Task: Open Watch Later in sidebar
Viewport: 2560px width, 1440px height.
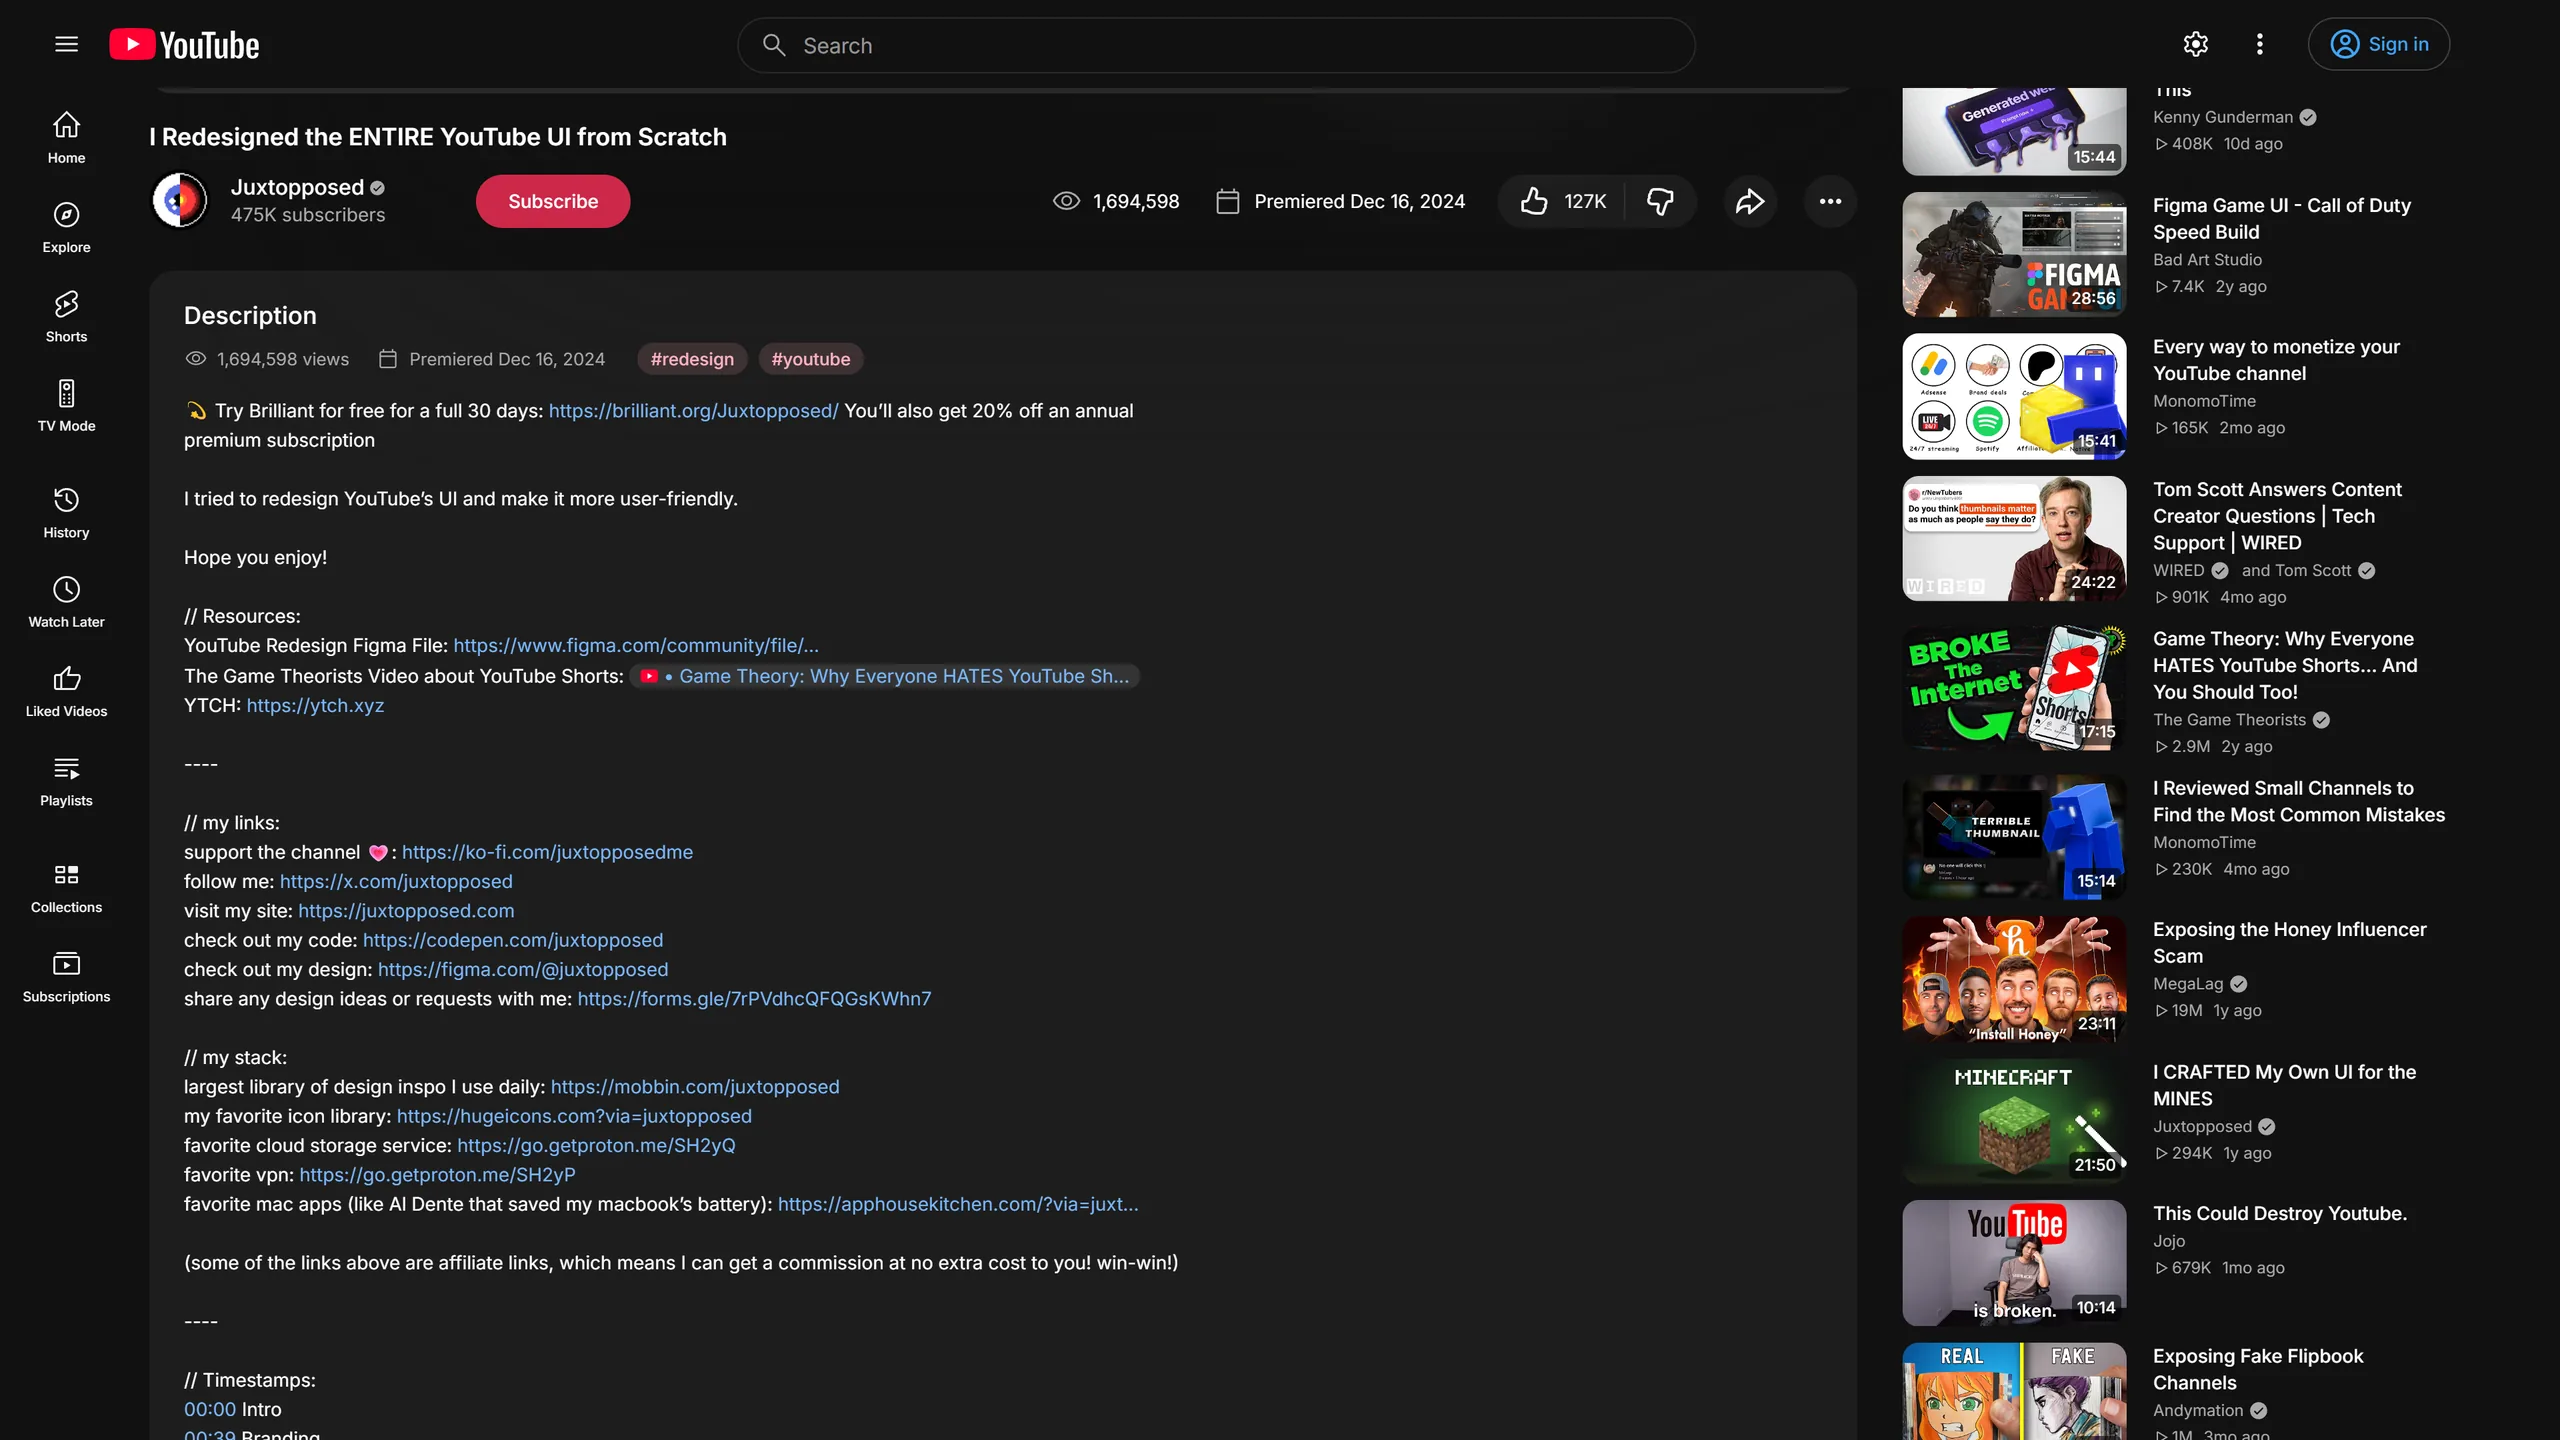Action: pyautogui.click(x=66, y=602)
